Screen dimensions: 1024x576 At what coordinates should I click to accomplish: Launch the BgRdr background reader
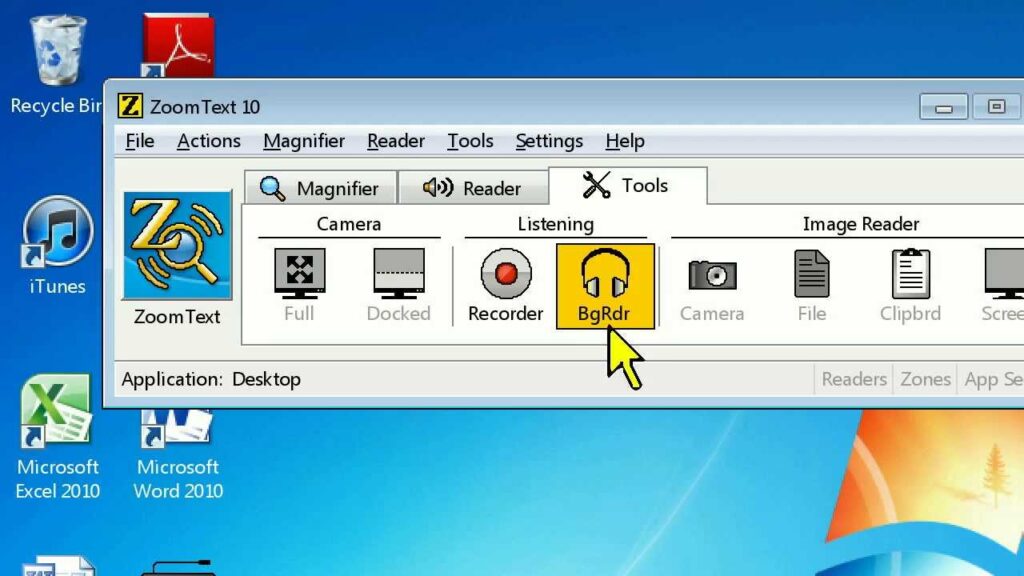[x=605, y=286]
